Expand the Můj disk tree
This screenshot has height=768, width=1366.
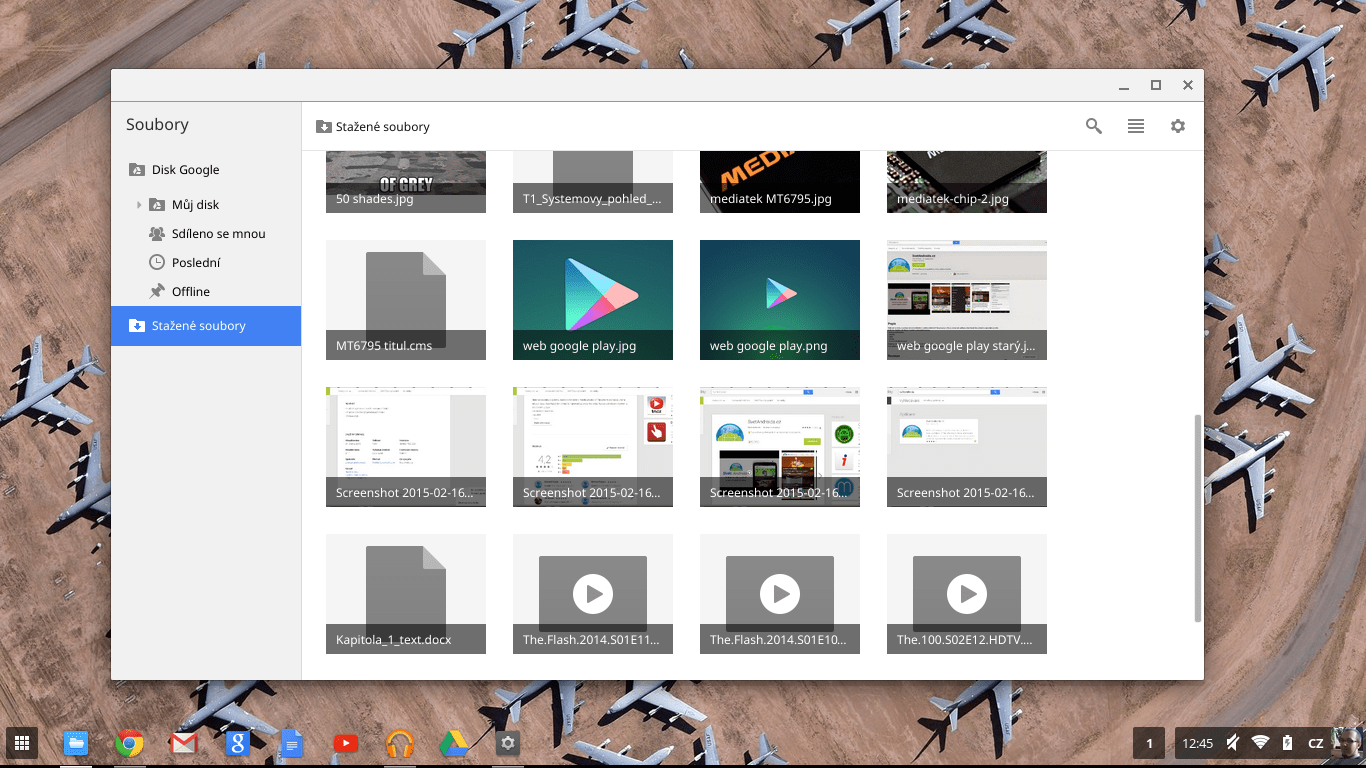[139, 205]
